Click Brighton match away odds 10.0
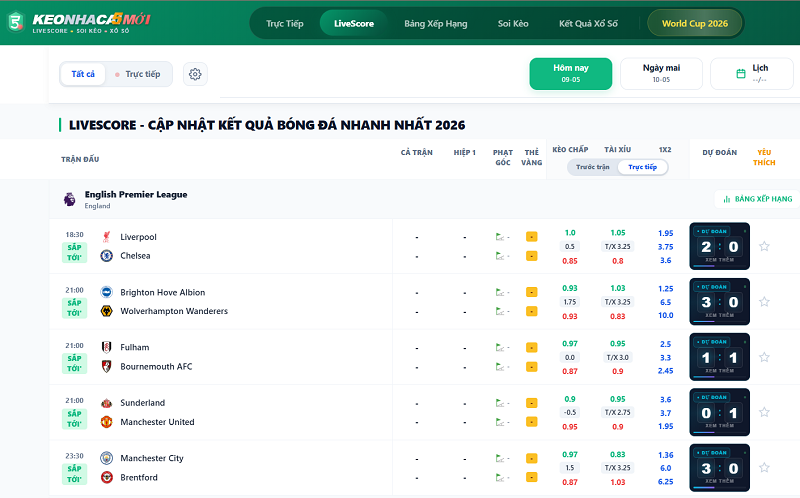This screenshot has height=498, width=800. (665, 315)
